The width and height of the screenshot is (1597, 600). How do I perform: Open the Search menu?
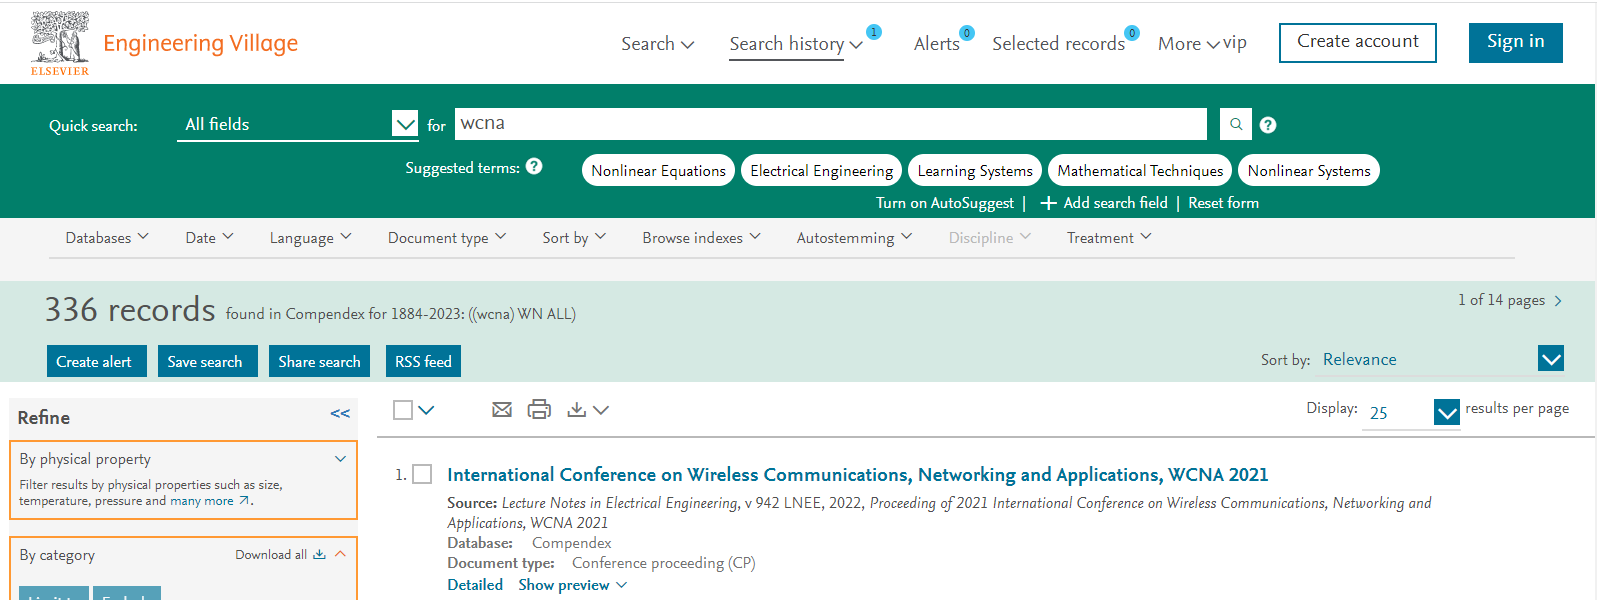[x=657, y=44]
